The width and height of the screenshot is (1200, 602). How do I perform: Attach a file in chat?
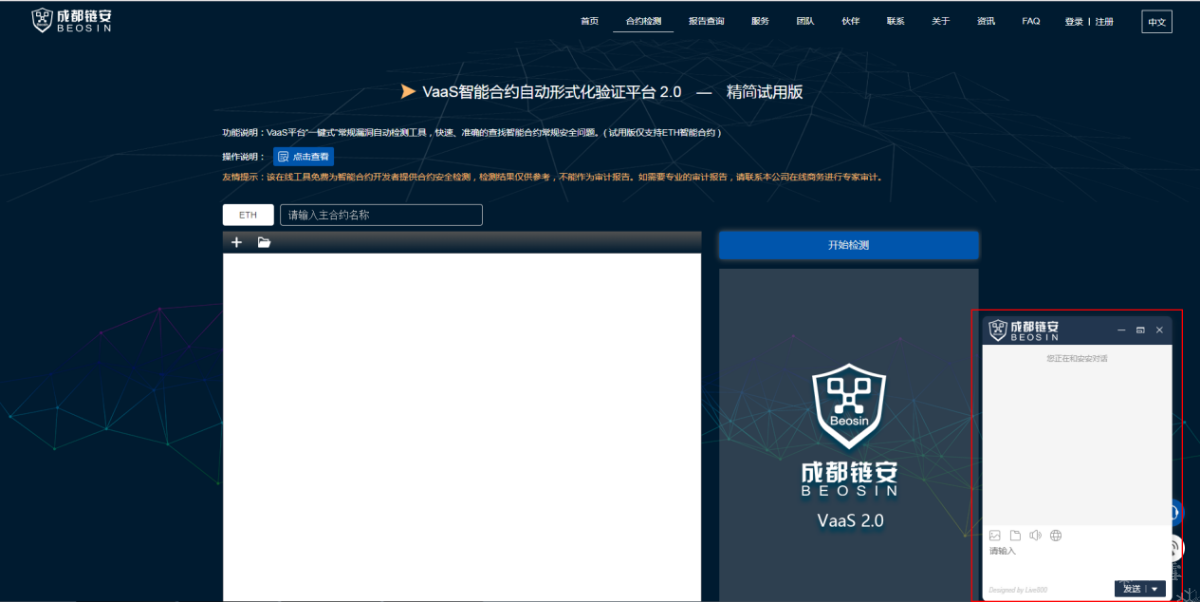[1015, 536]
